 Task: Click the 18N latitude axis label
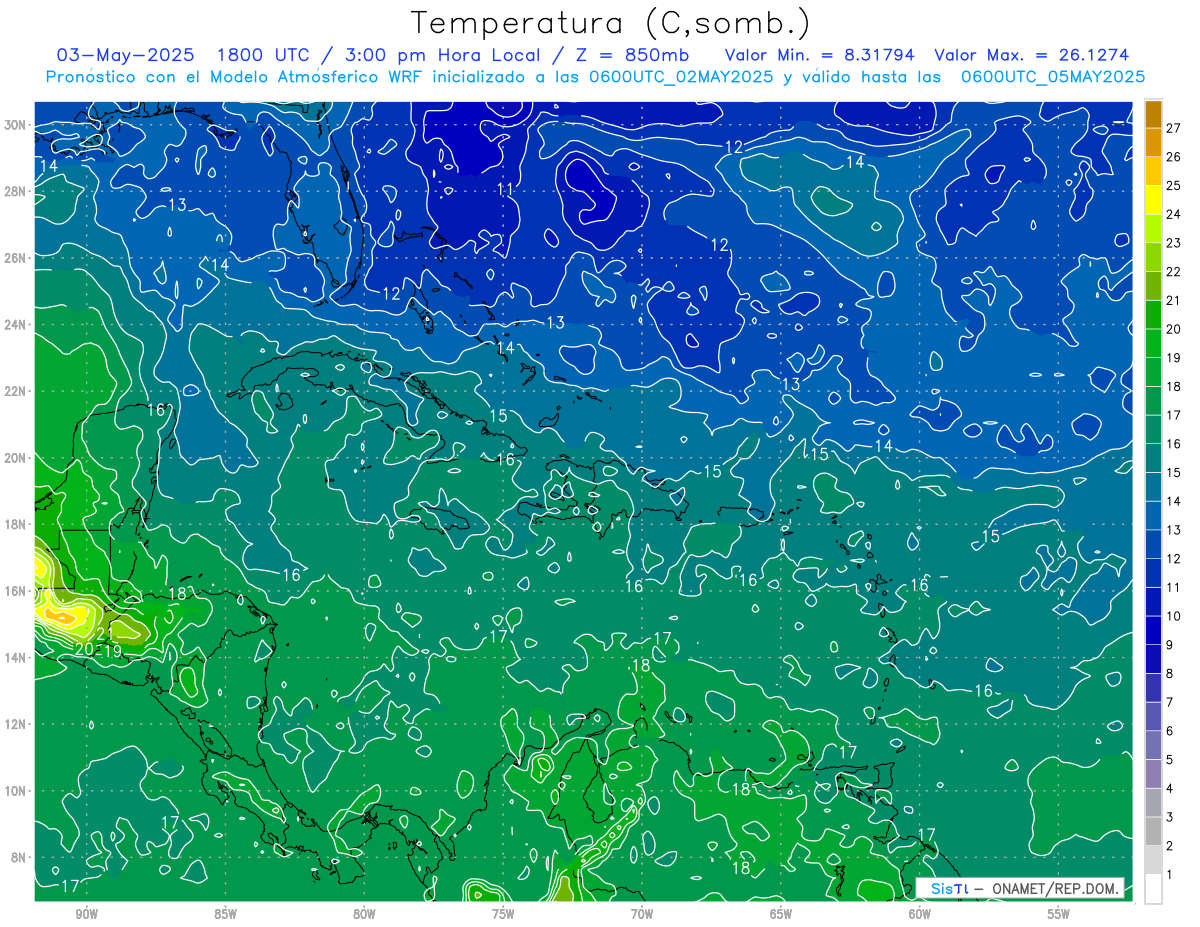pos(17,524)
